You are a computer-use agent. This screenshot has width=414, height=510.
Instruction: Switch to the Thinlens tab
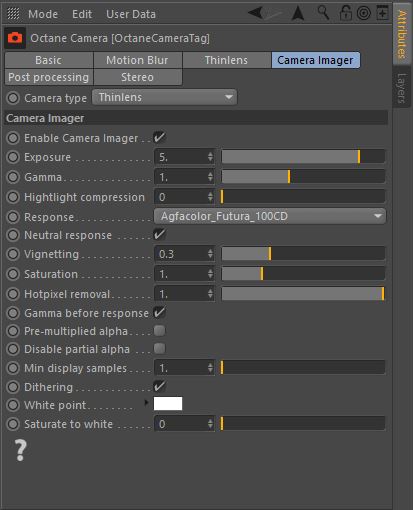(227, 60)
